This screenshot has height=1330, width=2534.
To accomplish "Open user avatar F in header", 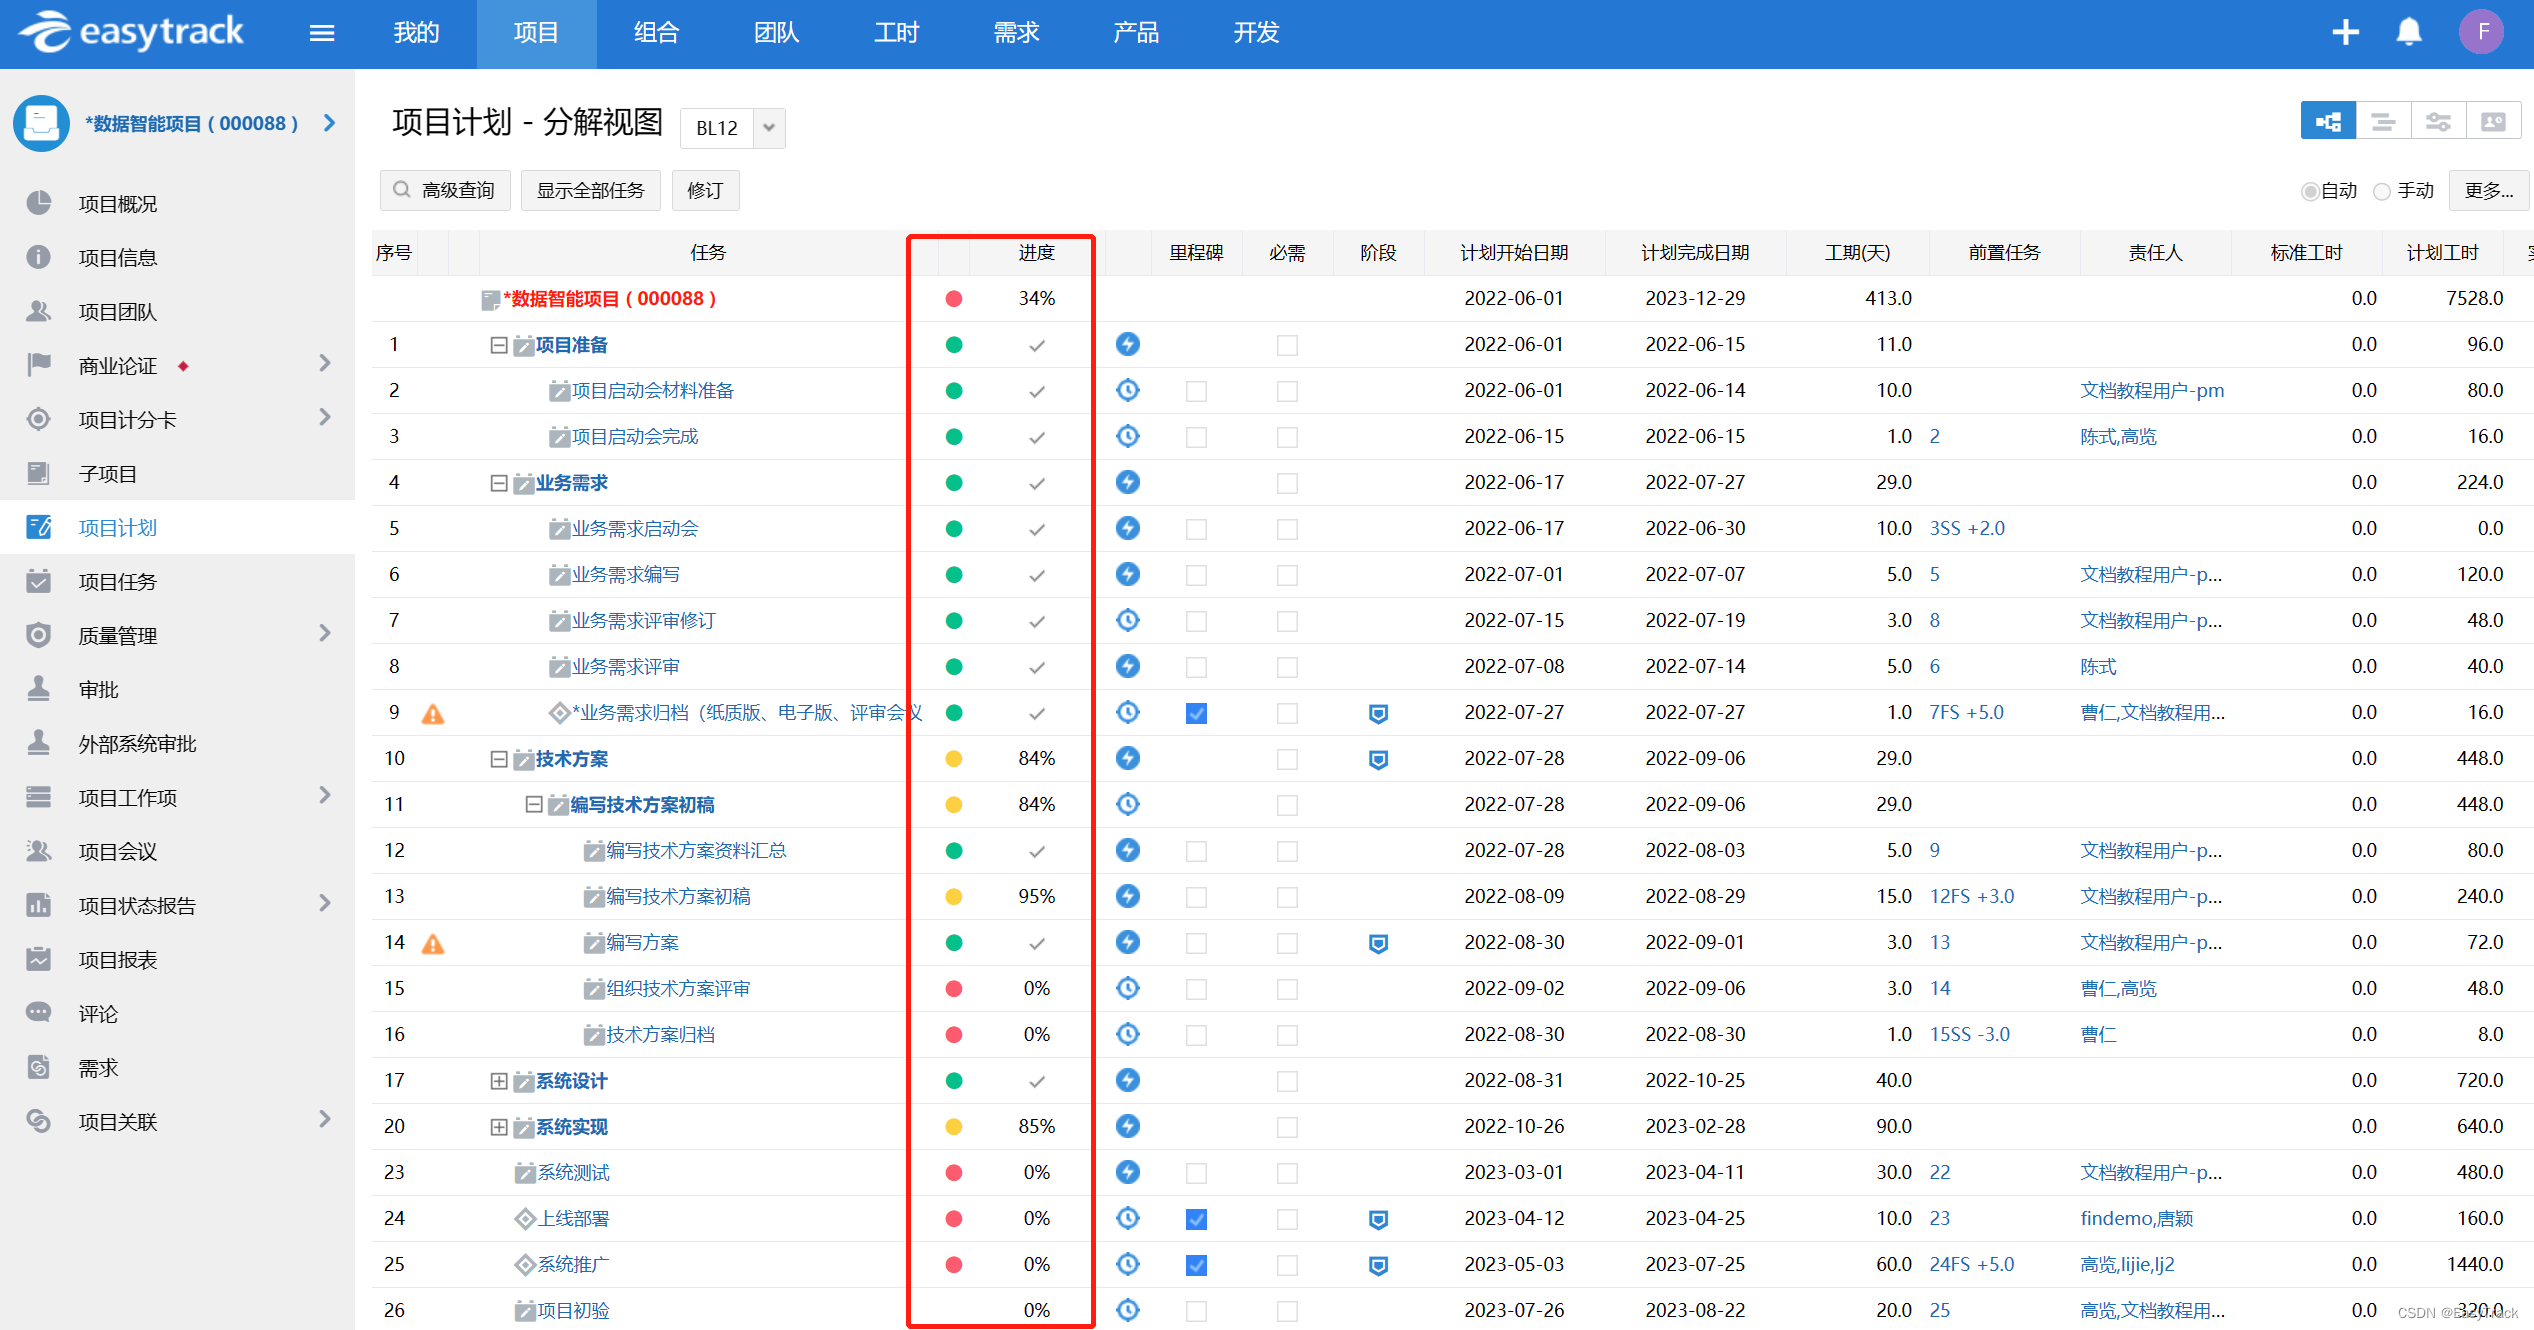I will [2481, 33].
